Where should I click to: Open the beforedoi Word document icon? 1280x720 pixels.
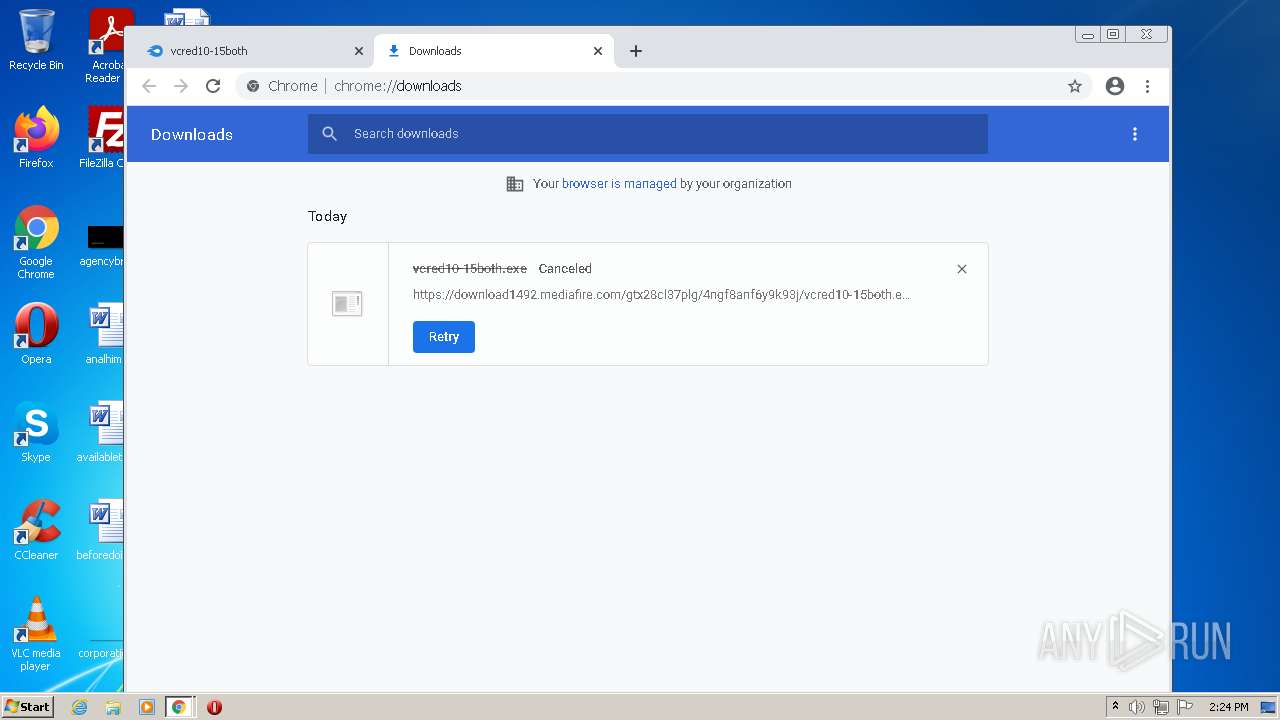[100, 530]
